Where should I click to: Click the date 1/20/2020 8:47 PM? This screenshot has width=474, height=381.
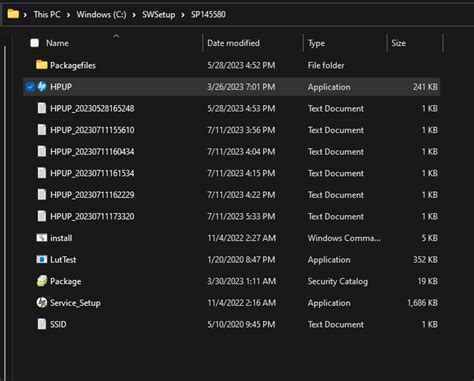[x=241, y=260]
